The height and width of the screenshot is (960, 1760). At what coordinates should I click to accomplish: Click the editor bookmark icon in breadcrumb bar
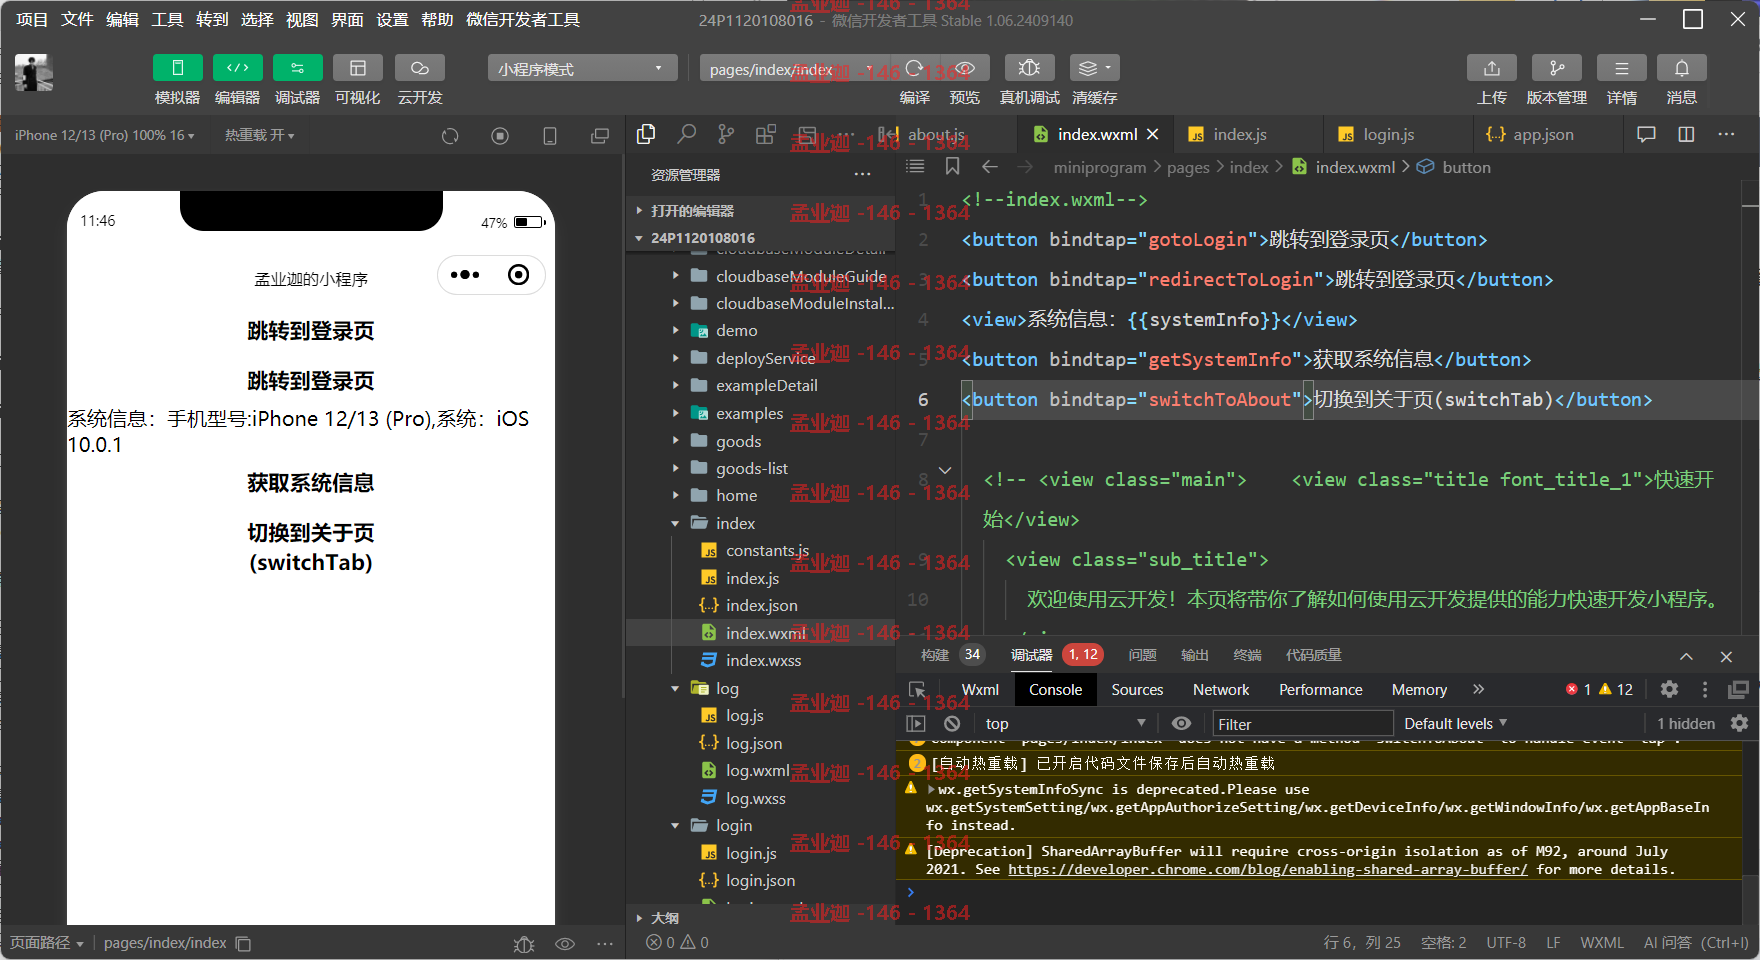click(x=952, y=166)
